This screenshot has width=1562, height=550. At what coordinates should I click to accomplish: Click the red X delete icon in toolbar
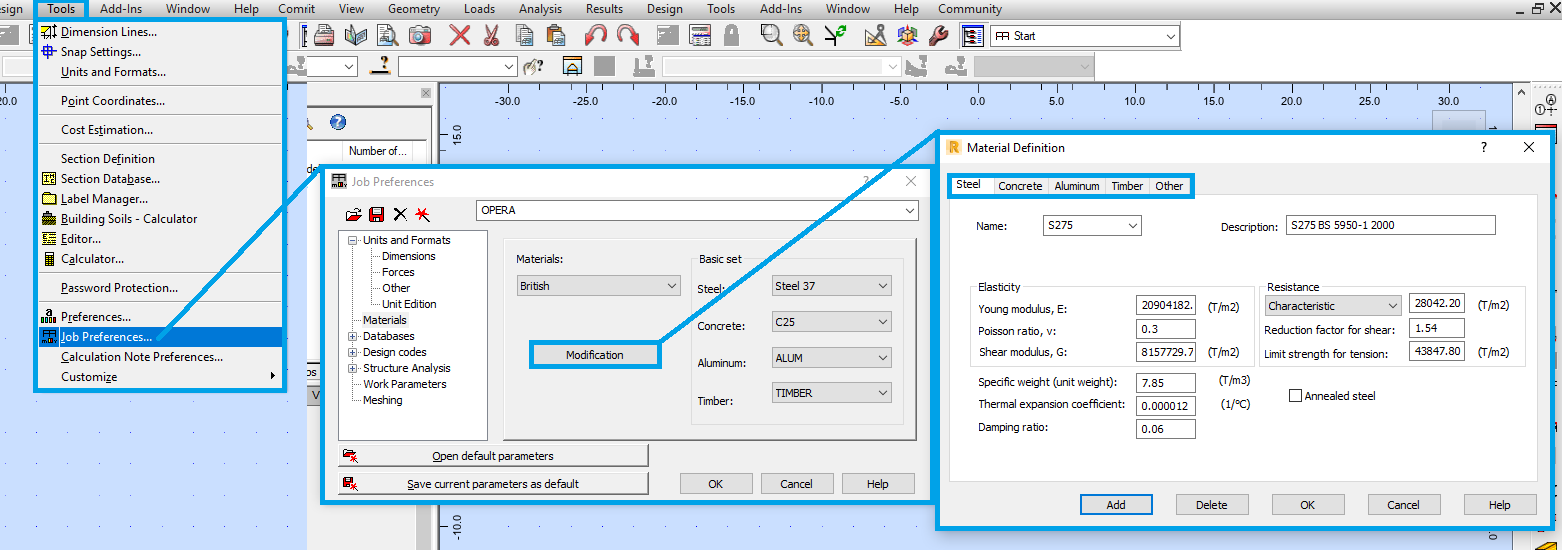point(460,35)
